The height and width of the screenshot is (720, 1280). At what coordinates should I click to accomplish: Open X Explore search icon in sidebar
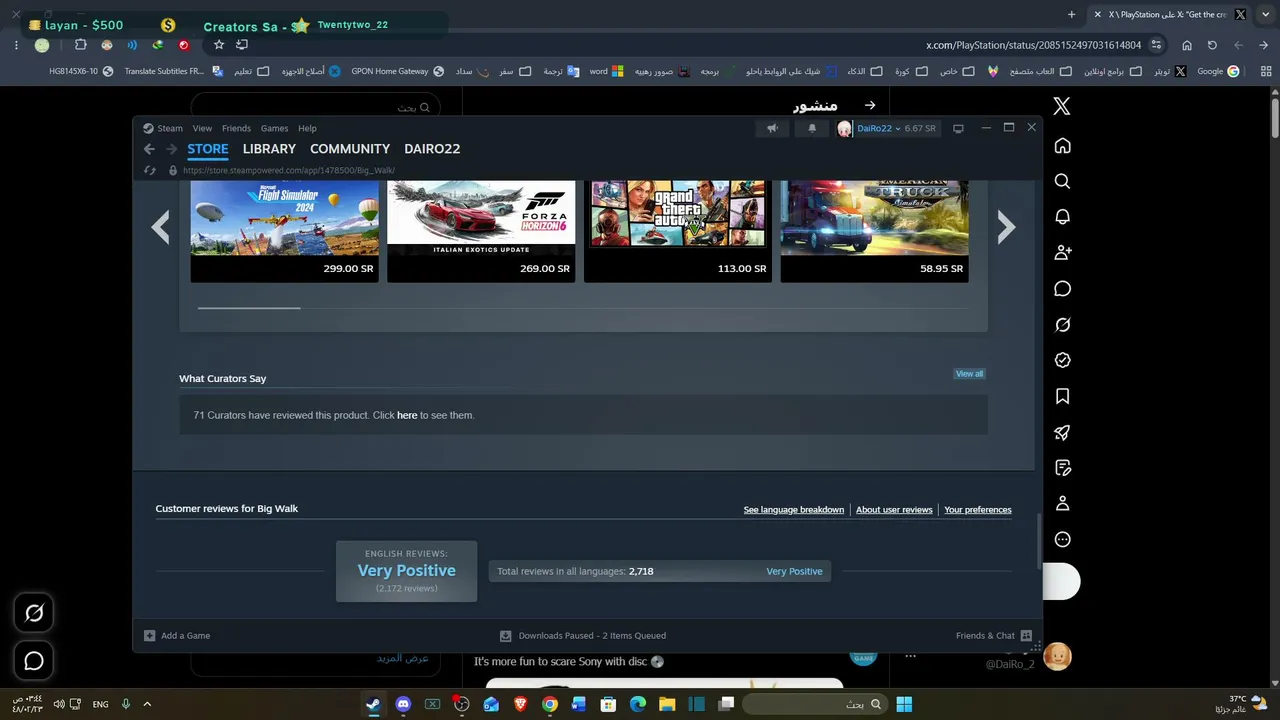click(x=1062, y=181)
